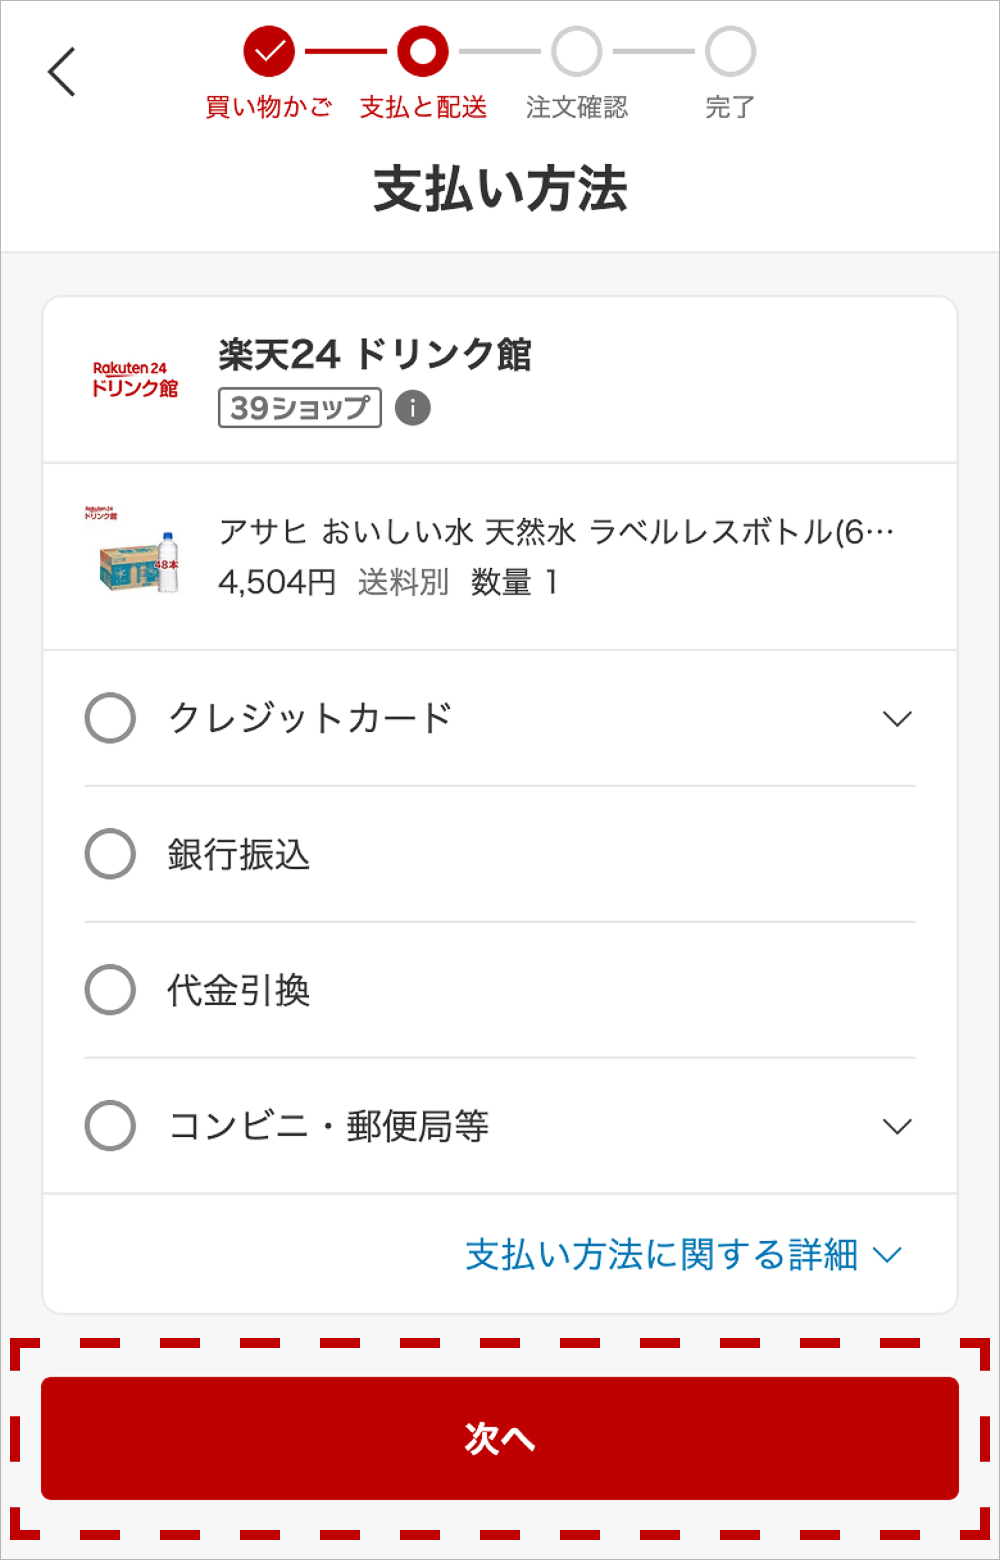Click the Rakuten24 ドリンク館 shop logo

(x=135, y=380)
